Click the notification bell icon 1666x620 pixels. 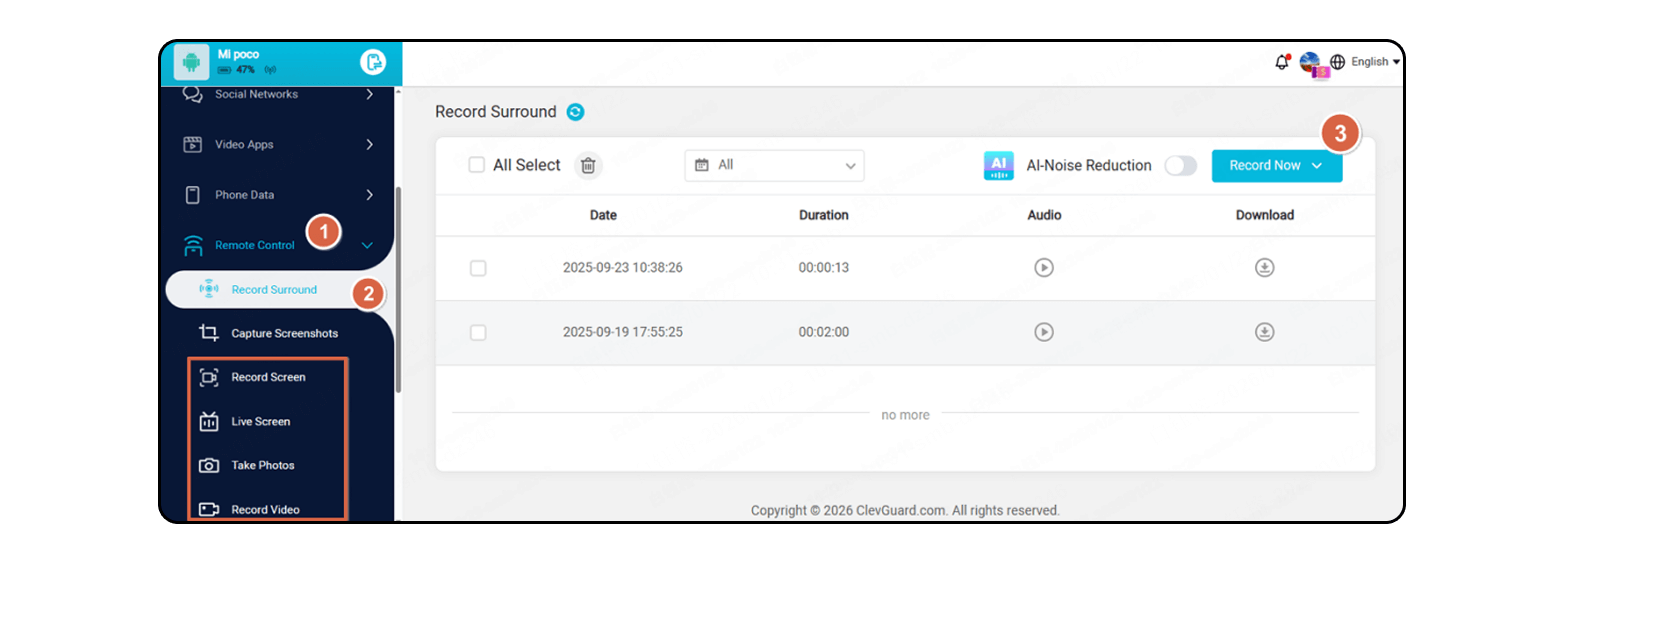[1282, 62]
